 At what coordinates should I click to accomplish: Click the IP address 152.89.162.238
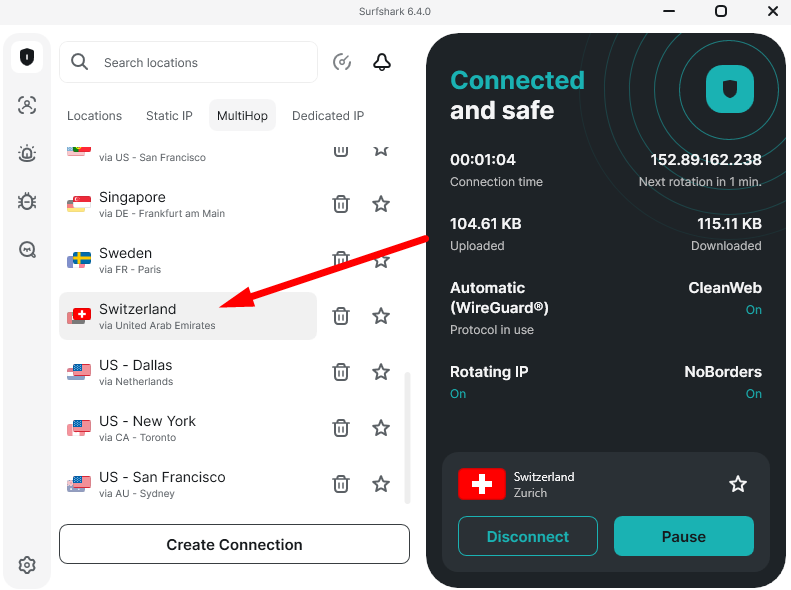click(706, 160)
